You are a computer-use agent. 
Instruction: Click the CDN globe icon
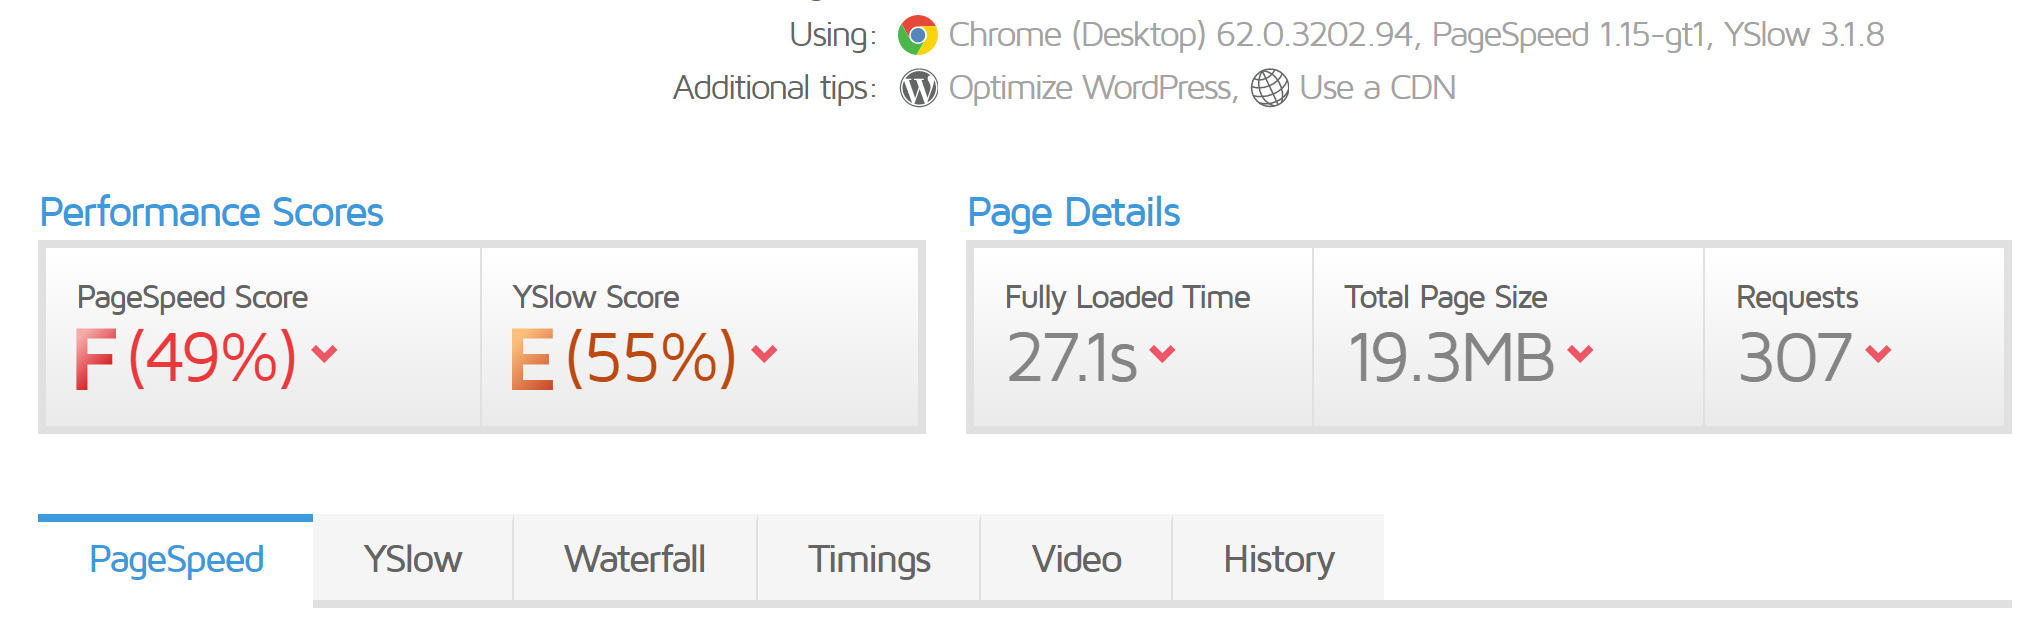(1270, 88)
